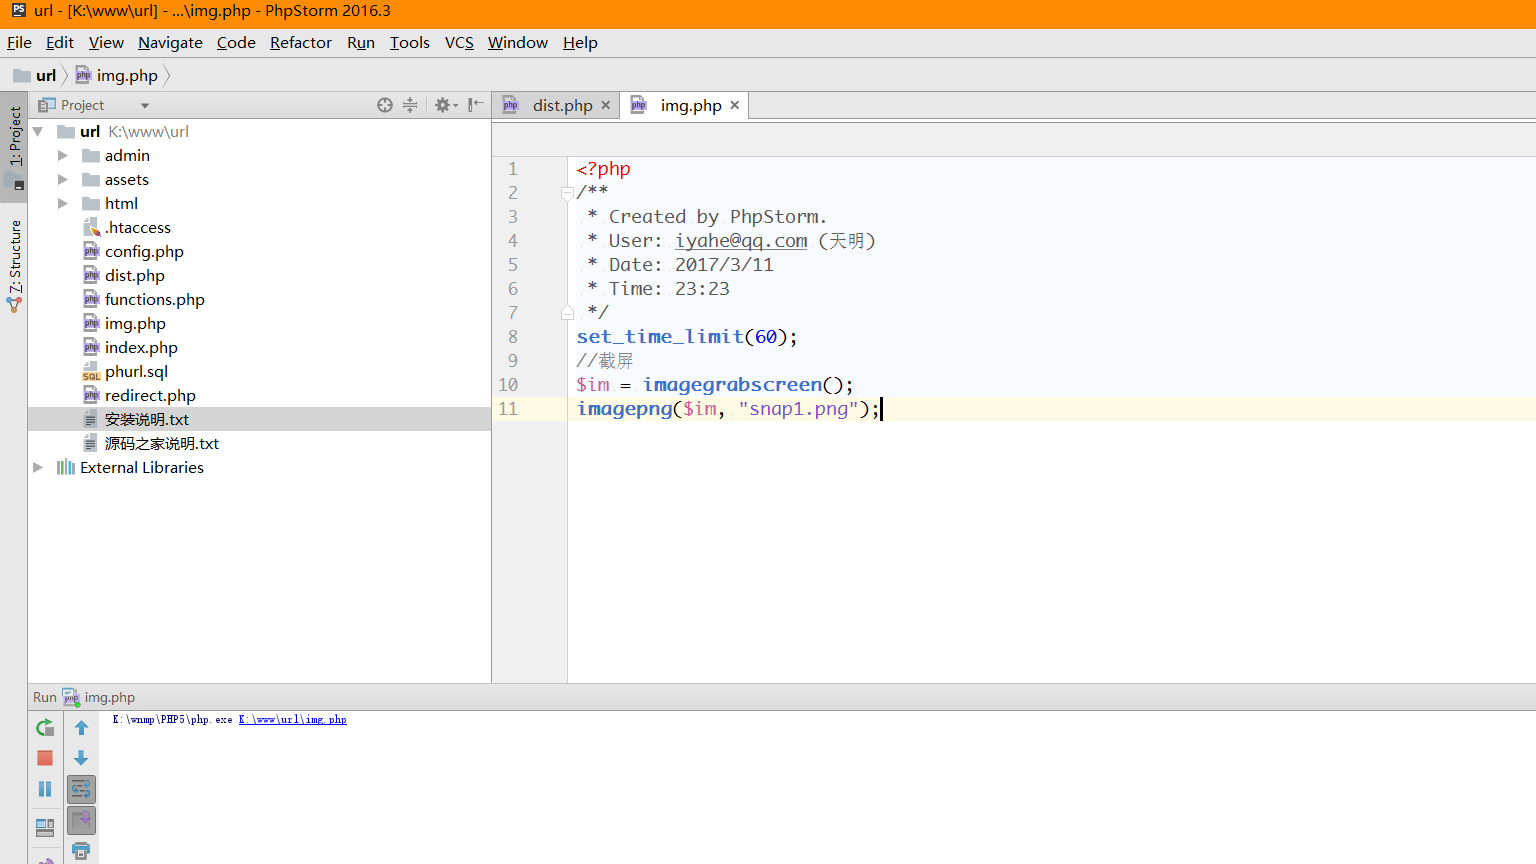Toggle the Z: Structure side tool window
This screenshot has width=1536, height=864.
(x=14, y=265)
